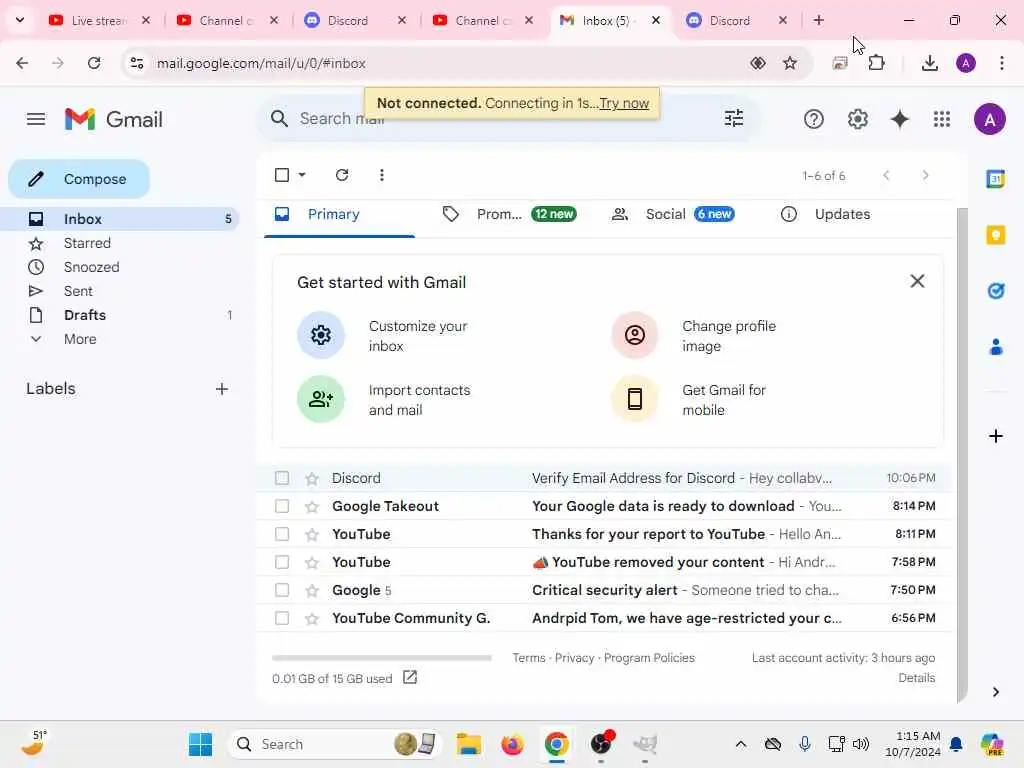Select the YouTube Community G. email checkbox
The image size is (1024, 768).
coord(282,618)
